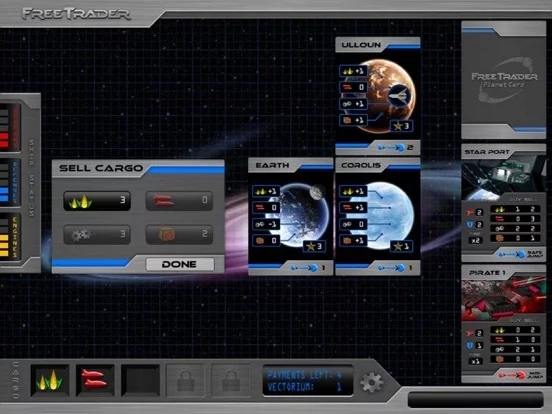Click the locked cargo slot nearest Payments display
This screenshot has height=414, width=552.
(231, 381)
